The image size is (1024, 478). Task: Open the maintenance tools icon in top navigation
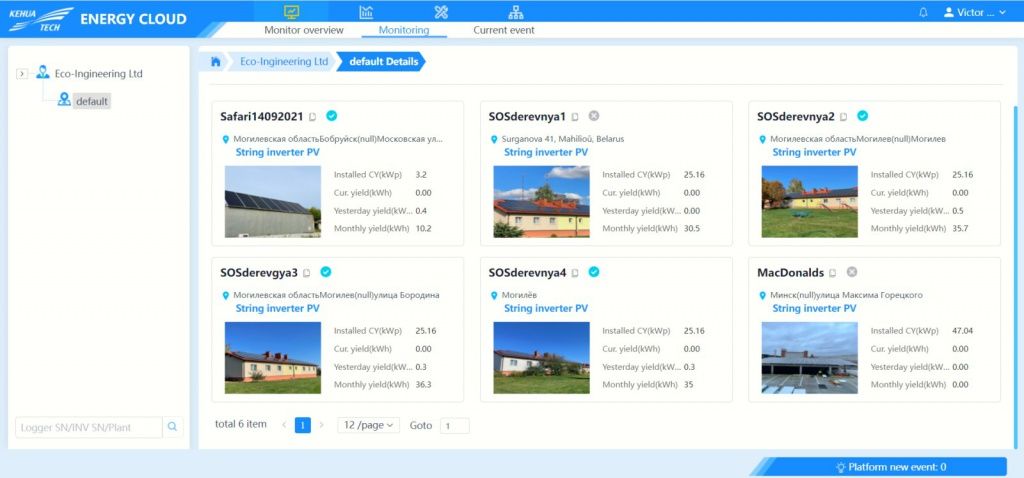(441, 12)
